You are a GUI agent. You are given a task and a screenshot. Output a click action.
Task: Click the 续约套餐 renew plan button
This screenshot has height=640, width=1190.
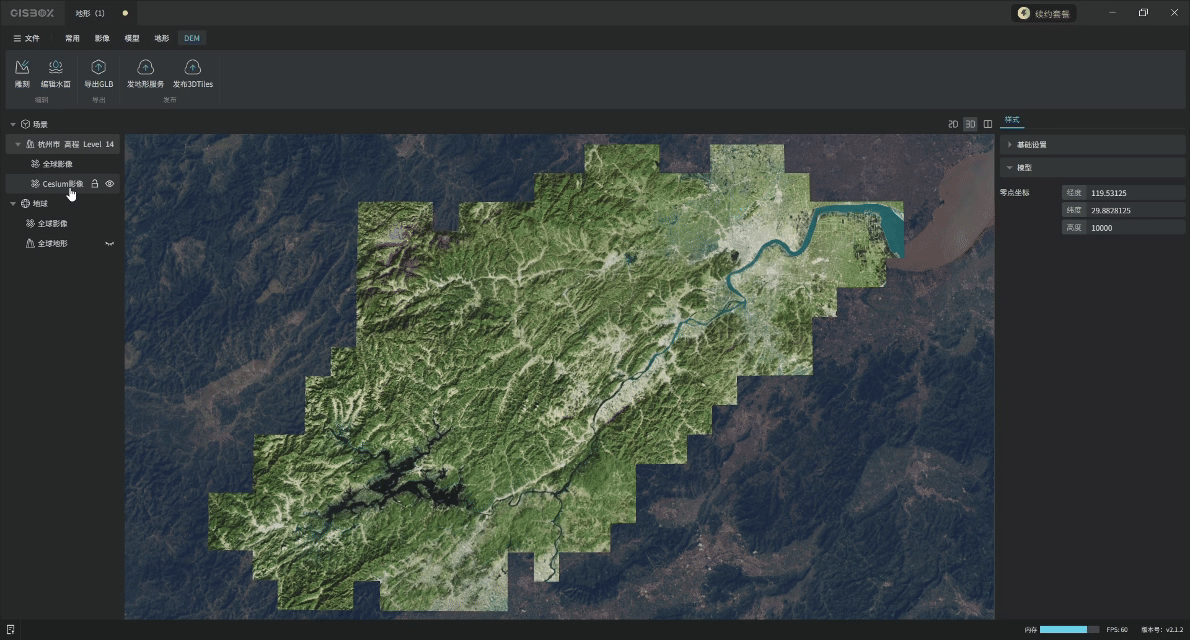(1044, 14)
